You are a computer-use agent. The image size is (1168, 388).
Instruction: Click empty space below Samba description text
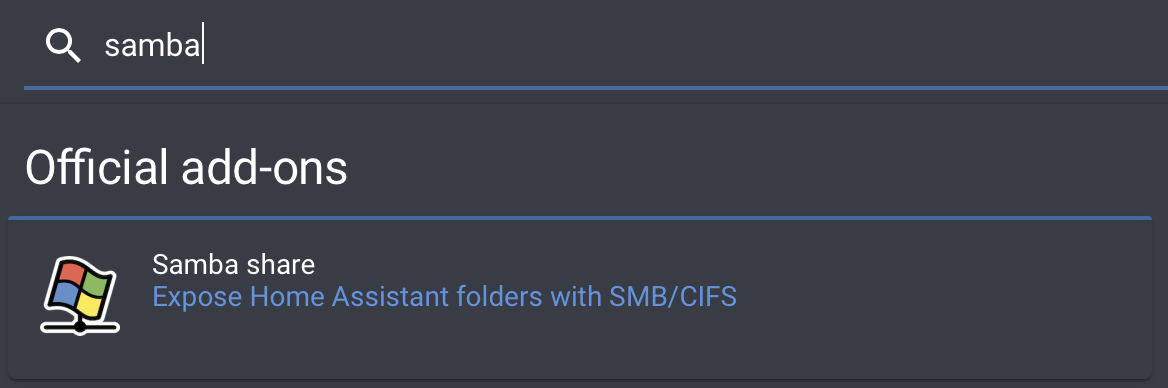point(445,344)
